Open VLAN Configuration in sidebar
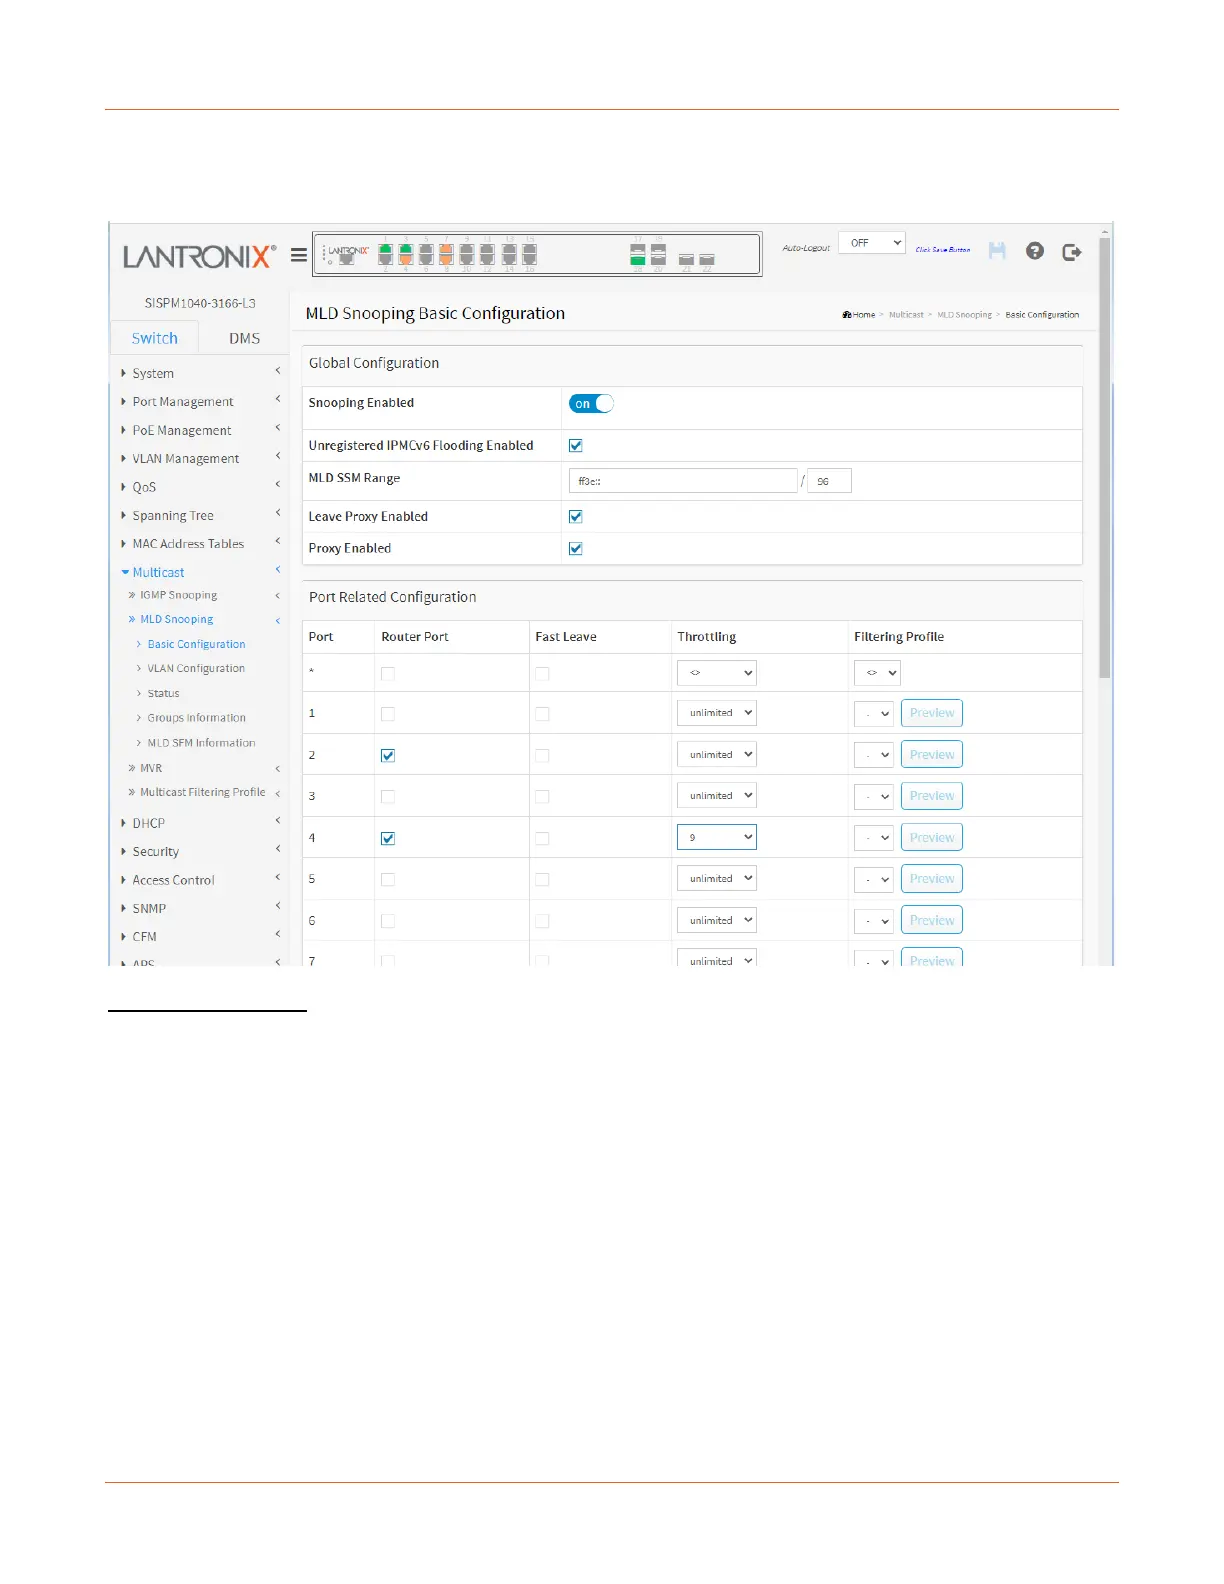Image resolution: width=1224 pixels, height=1584 pixels. (x=196, y=668)
